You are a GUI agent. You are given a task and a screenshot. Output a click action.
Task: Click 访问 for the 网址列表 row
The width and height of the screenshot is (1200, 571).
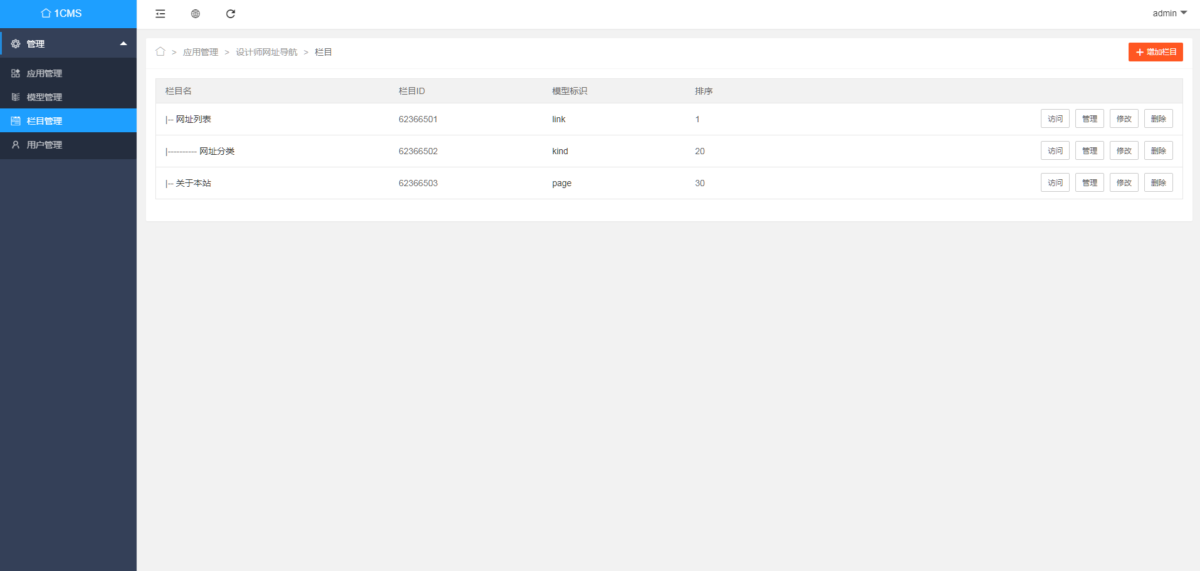click(1055, 119)
